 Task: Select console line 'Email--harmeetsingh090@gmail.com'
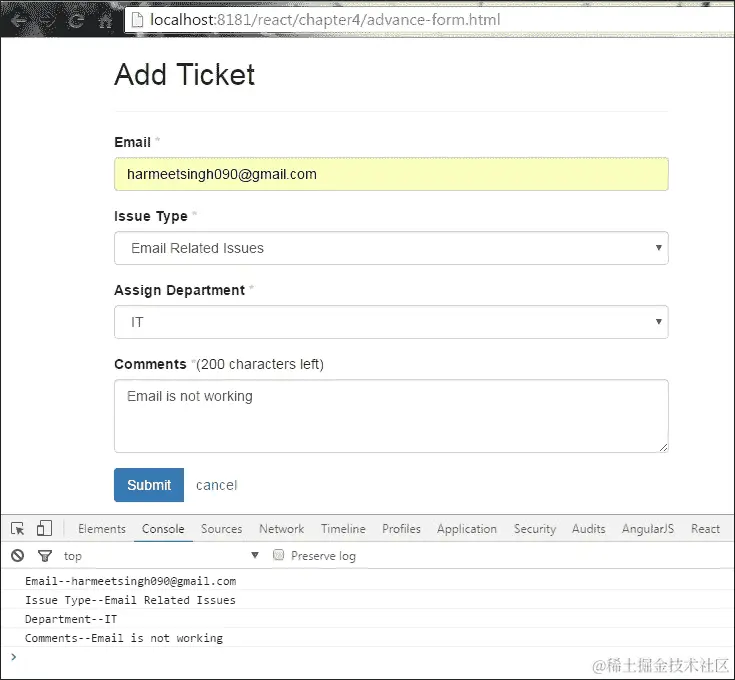pos(130,581)
